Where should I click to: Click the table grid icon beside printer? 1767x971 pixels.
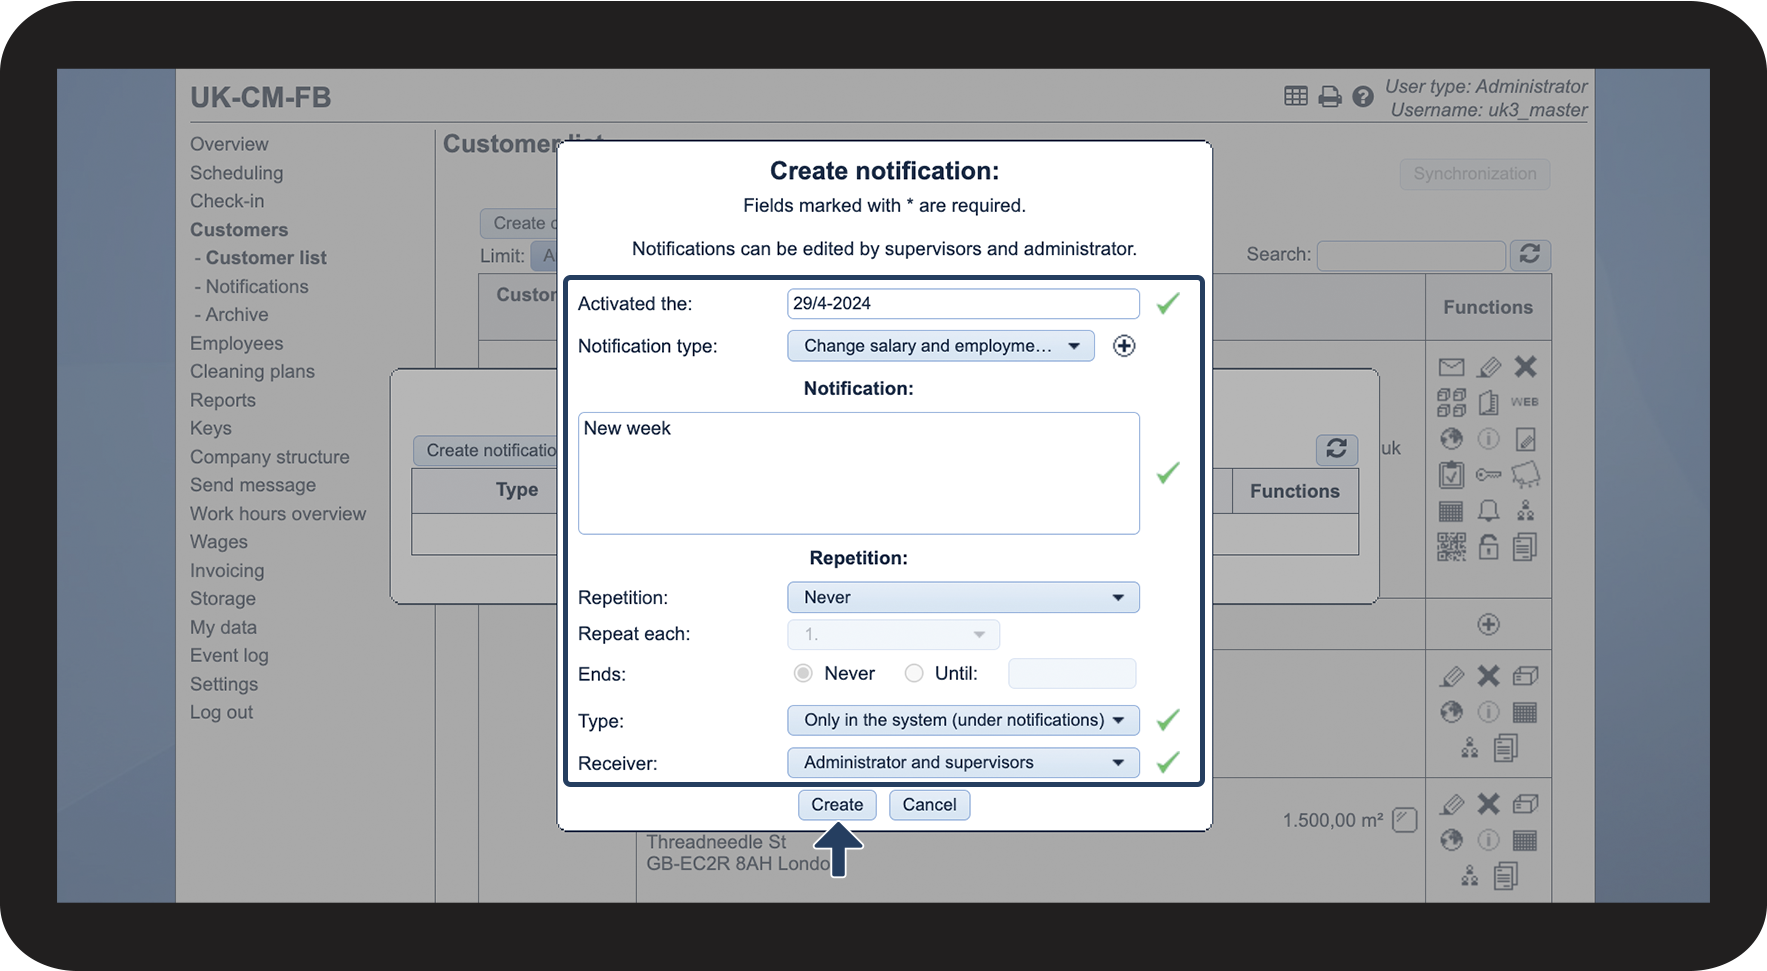tap(1295, 96)
